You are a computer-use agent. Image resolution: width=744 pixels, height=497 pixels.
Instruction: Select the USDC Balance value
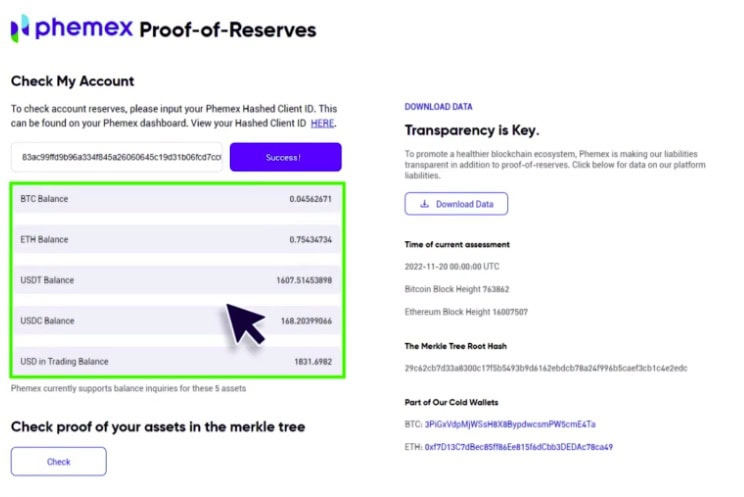[306, 321]
